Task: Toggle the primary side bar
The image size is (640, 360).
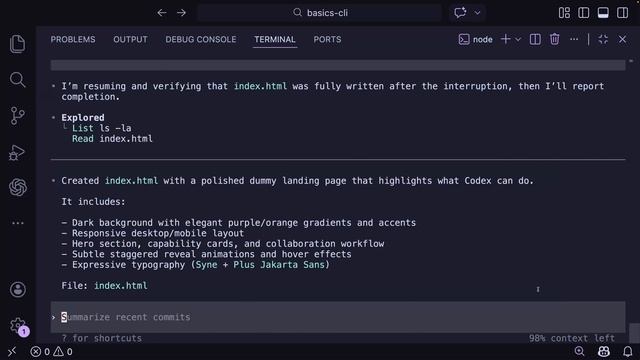Action: (584, 13)
